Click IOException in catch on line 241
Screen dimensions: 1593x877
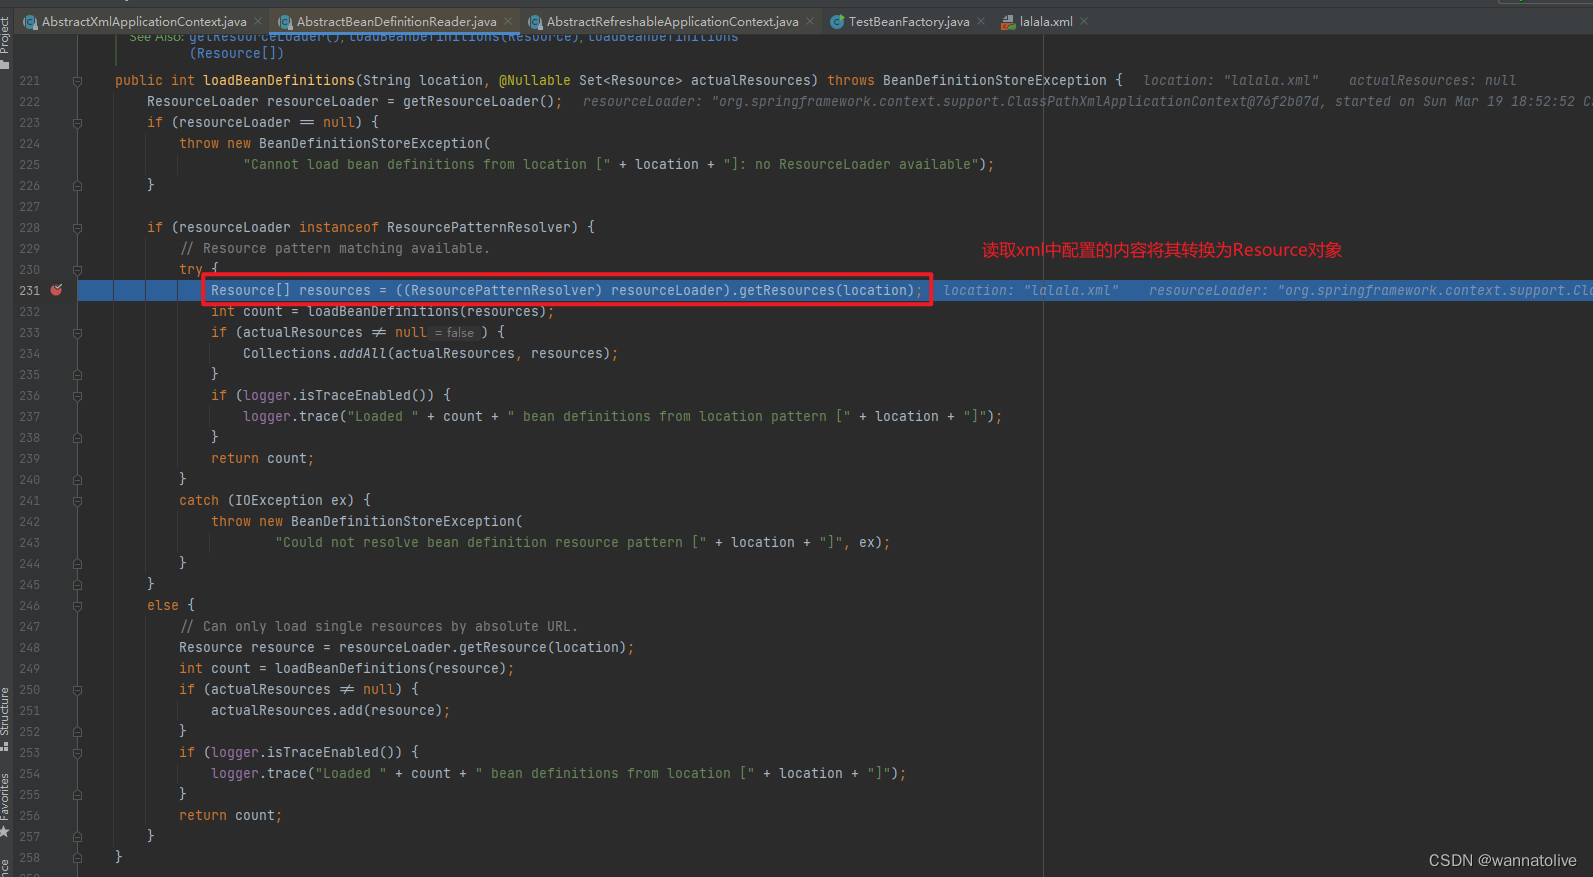(x=278, y=500)
